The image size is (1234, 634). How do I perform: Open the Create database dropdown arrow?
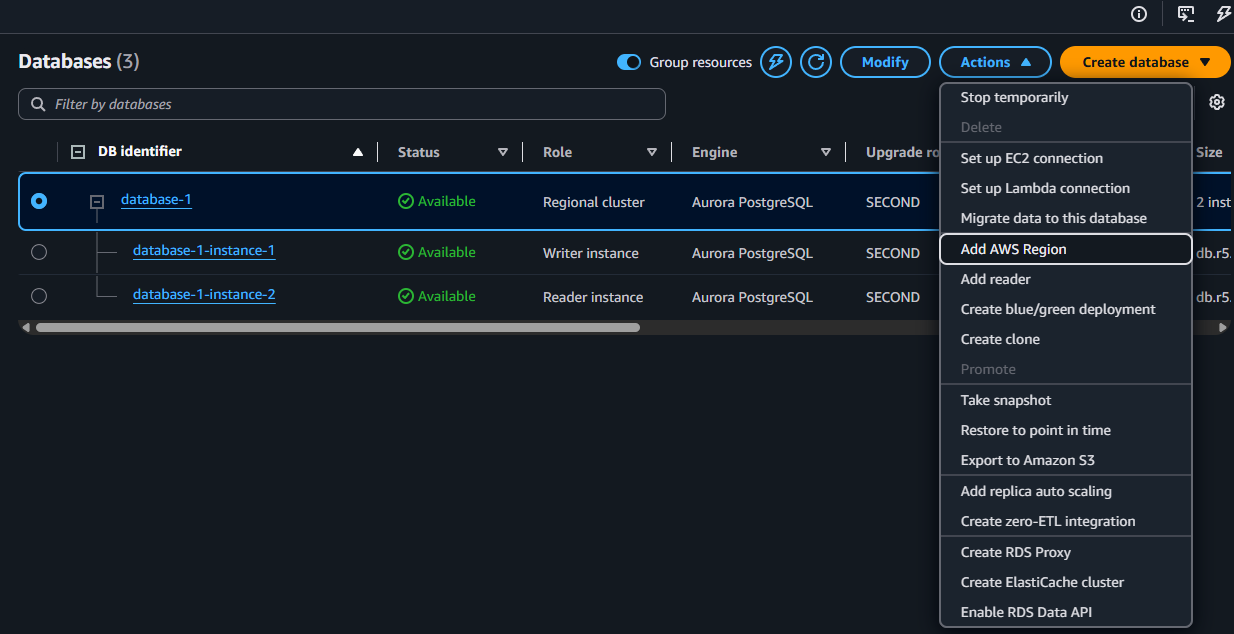click(1205, 62)
